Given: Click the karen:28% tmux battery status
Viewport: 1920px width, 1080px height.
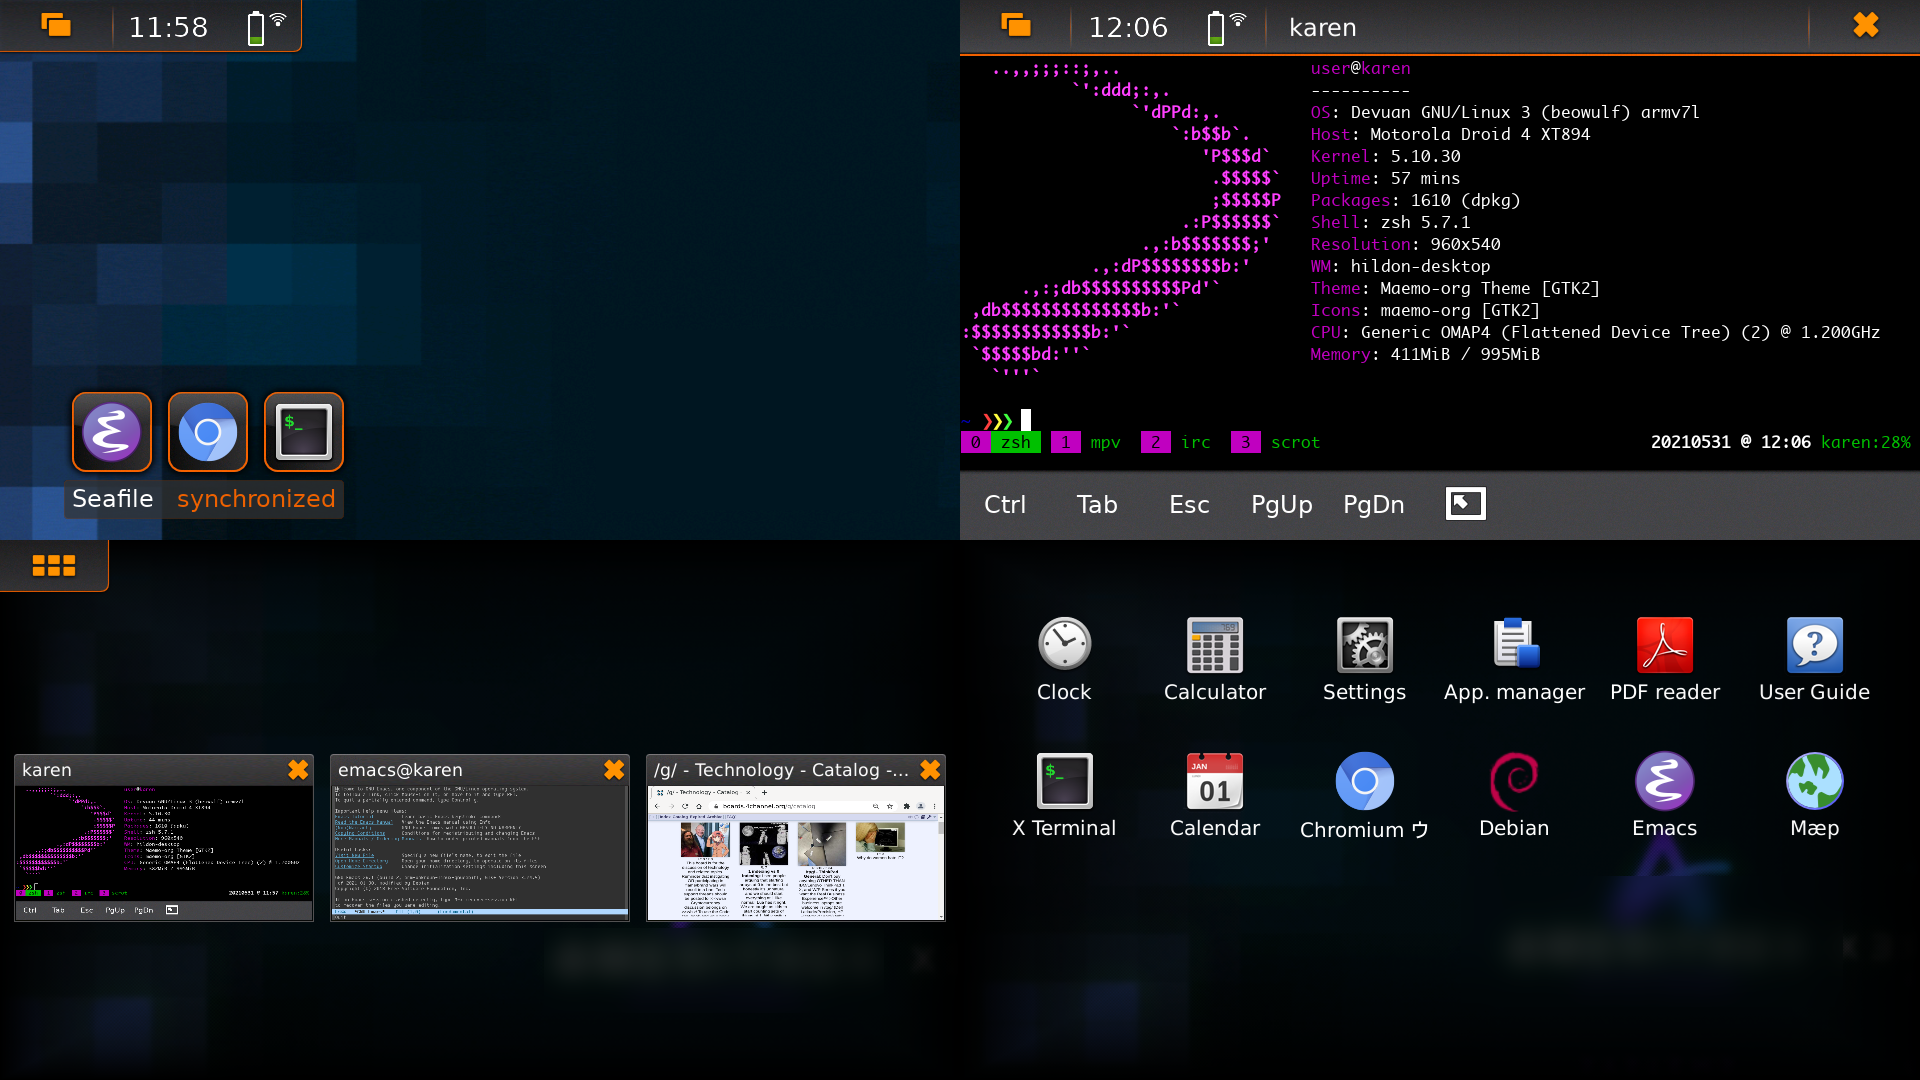Looking at the screenshot, I should pos(1866,442).
